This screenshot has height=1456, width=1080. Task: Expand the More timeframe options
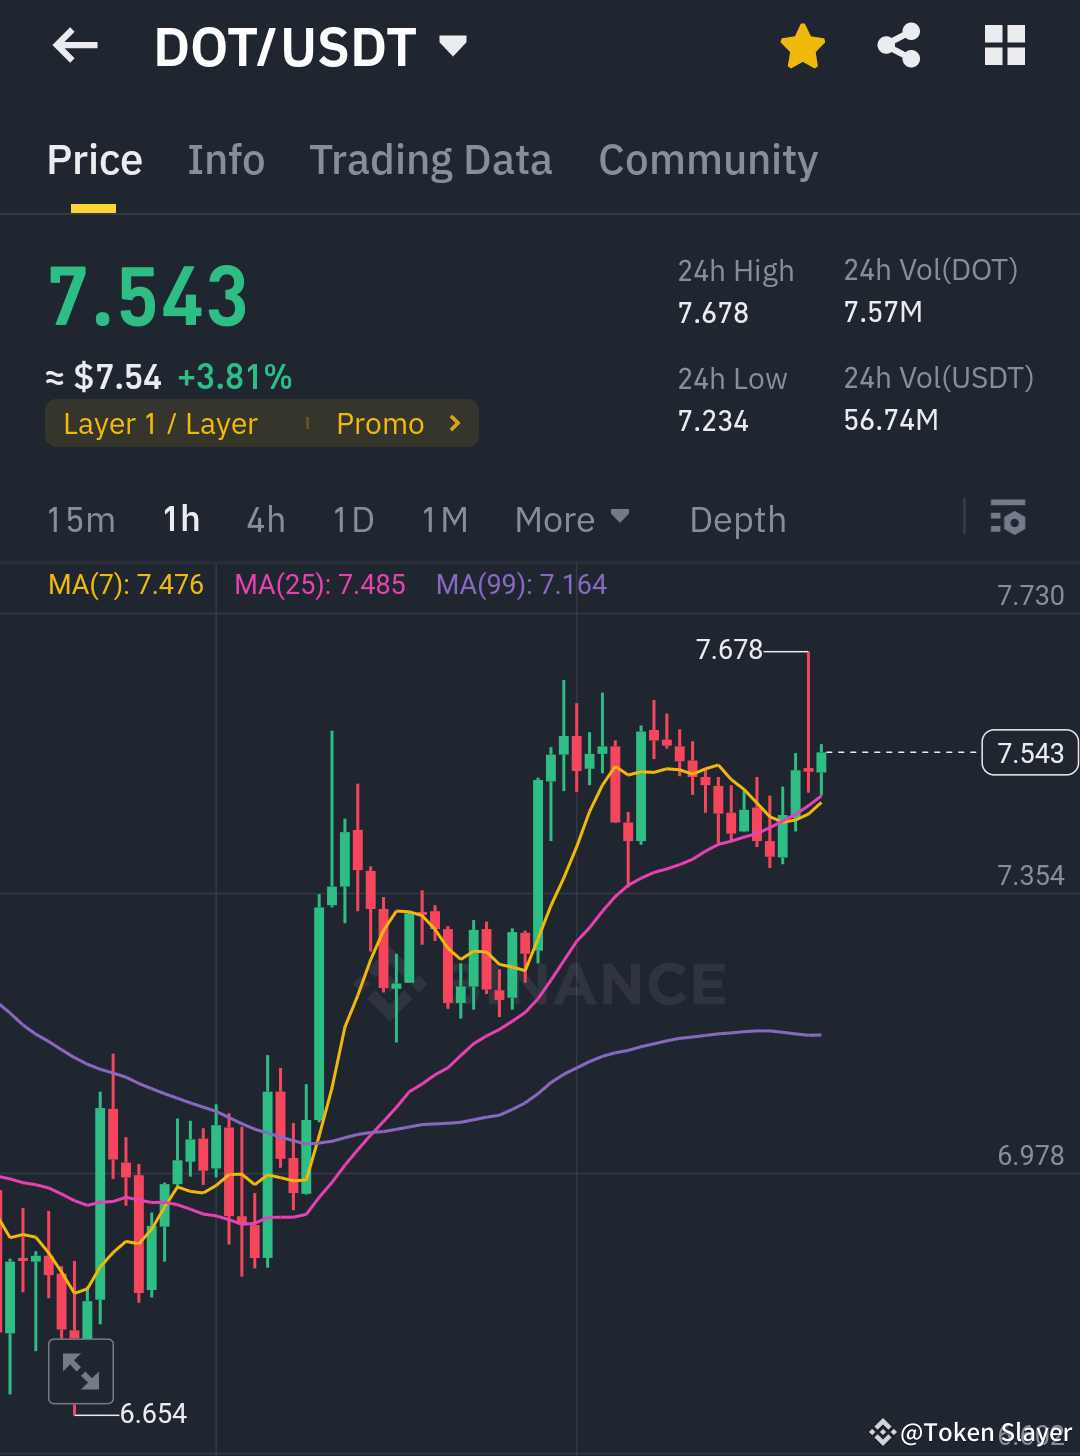click(x=572, y=519)
